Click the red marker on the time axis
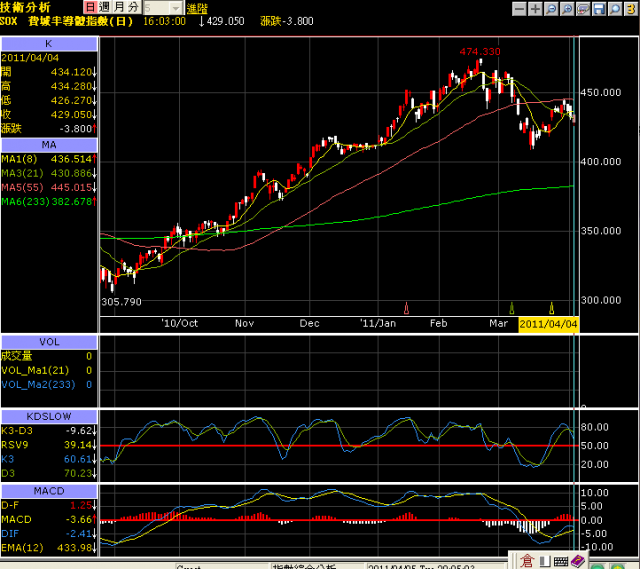This screenshot has height=569, width=640. (x=406, y=308)
